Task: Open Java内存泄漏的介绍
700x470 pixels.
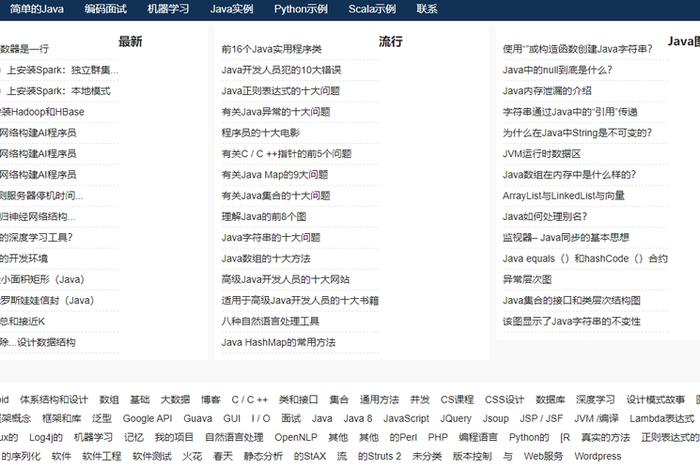Action: (547, 91)
